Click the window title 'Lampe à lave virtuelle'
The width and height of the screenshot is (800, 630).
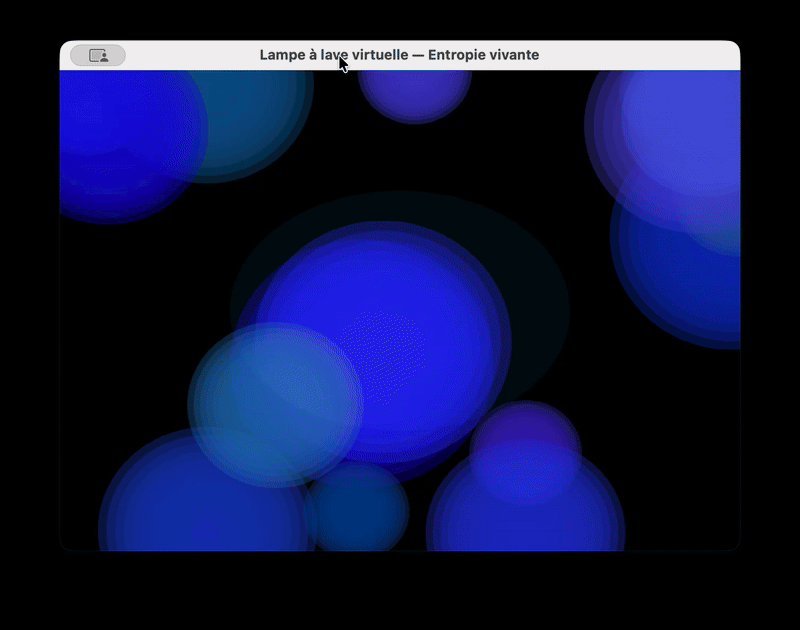pyautogui.click(x=399, y=55)
